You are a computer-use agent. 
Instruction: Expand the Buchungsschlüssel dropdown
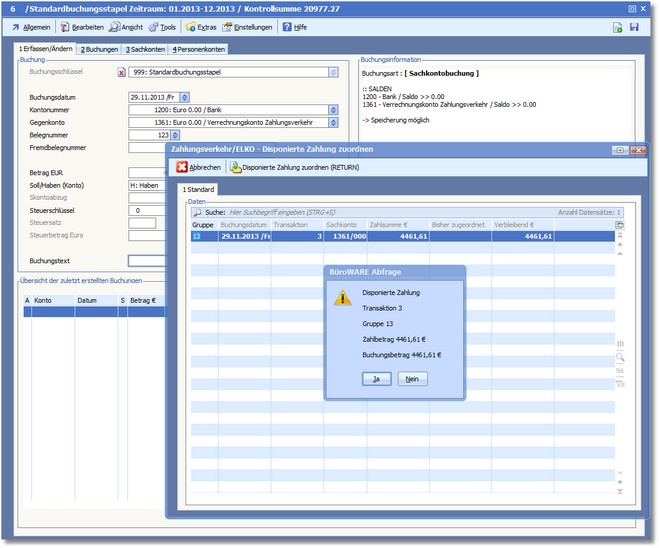tap(333, 72)
